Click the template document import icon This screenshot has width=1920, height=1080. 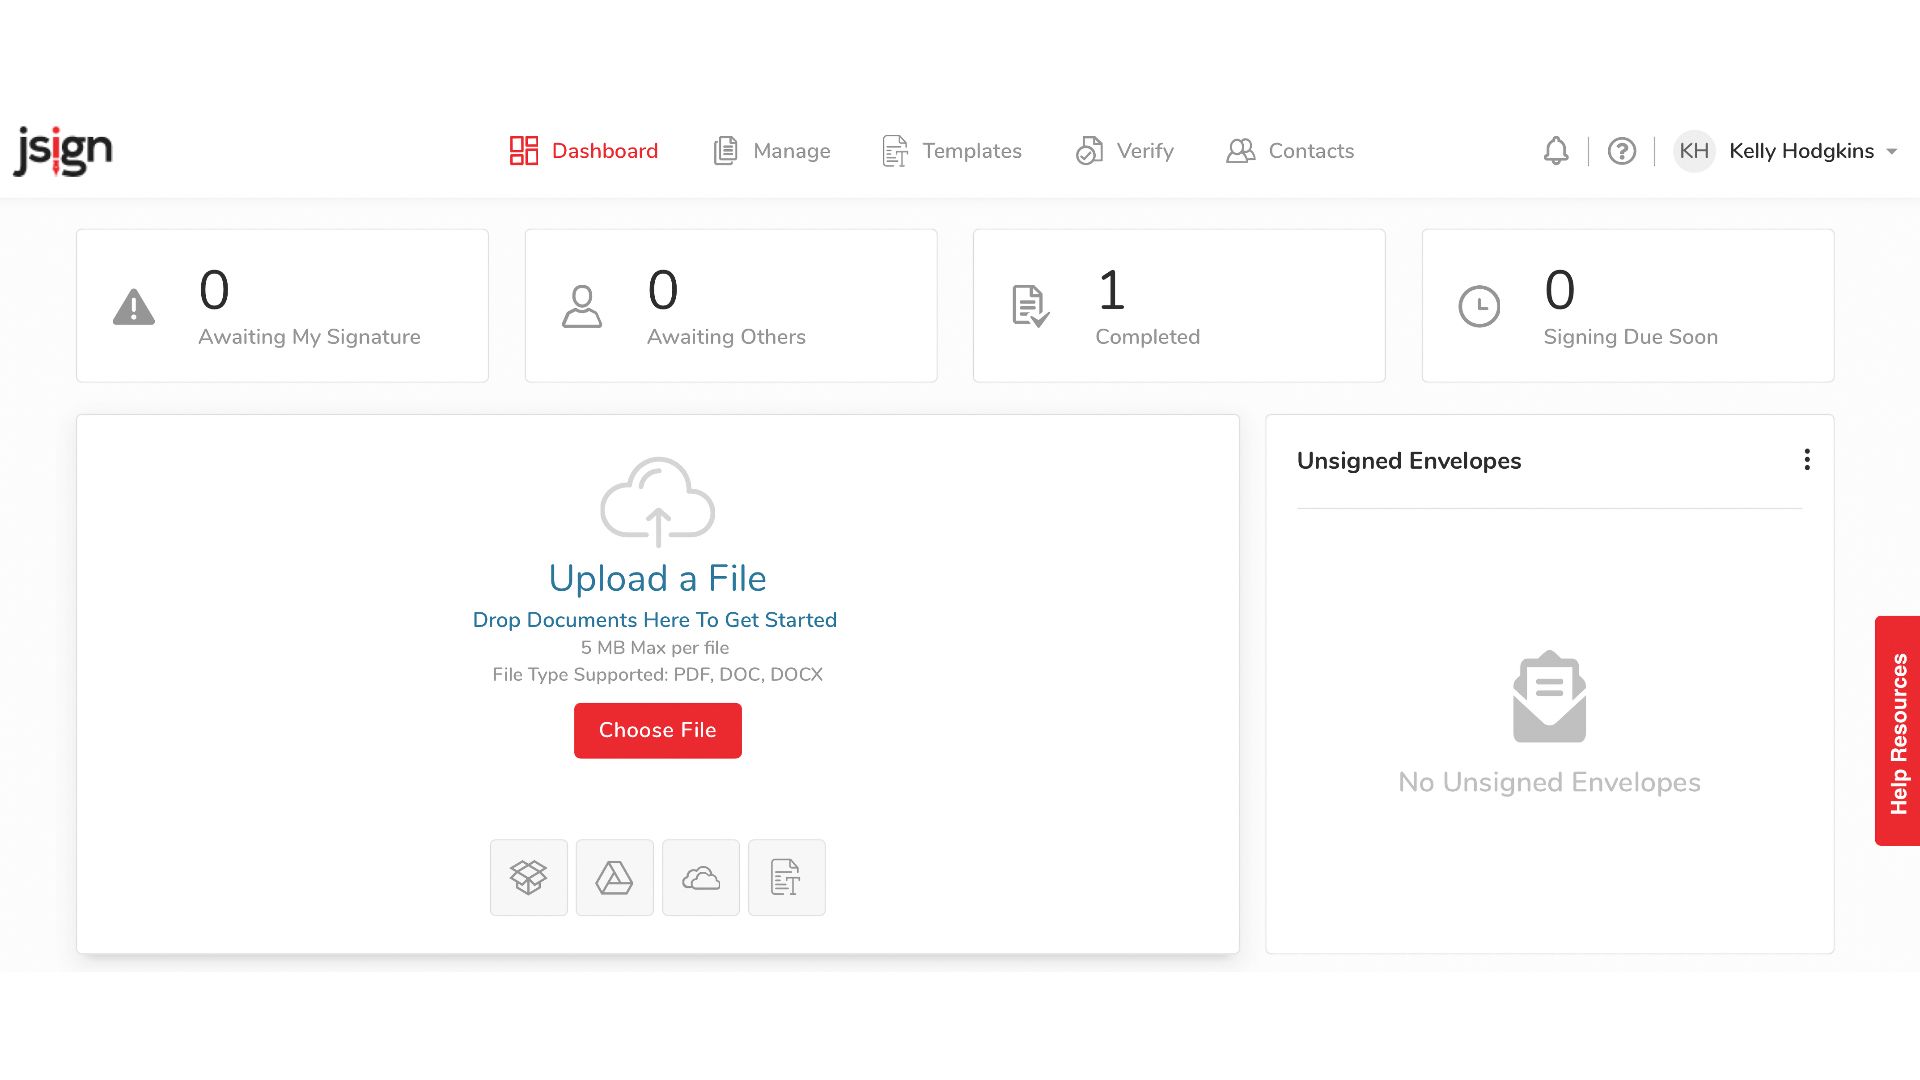click(x=786, y=877)
